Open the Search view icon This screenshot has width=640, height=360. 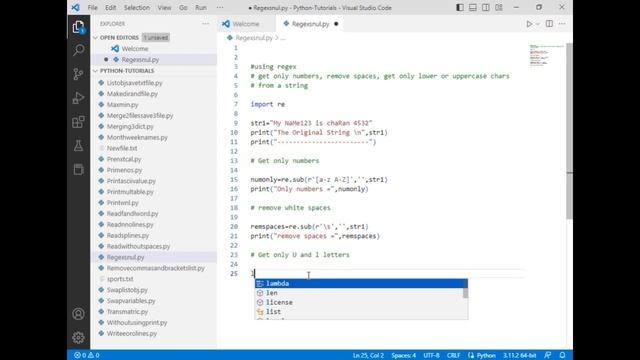tap(78, 50)
